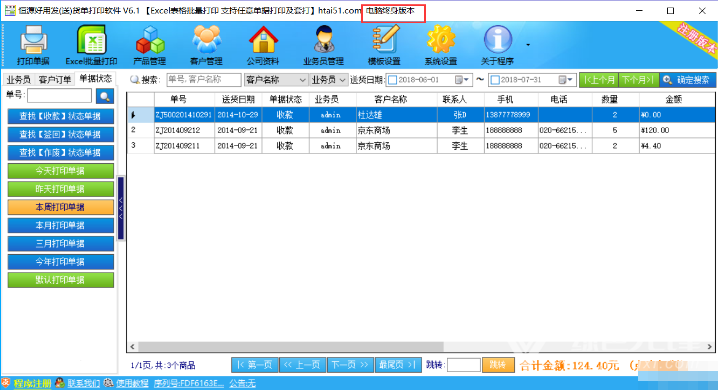Focus the 单号,客户名称 search field

pos(204,80)
